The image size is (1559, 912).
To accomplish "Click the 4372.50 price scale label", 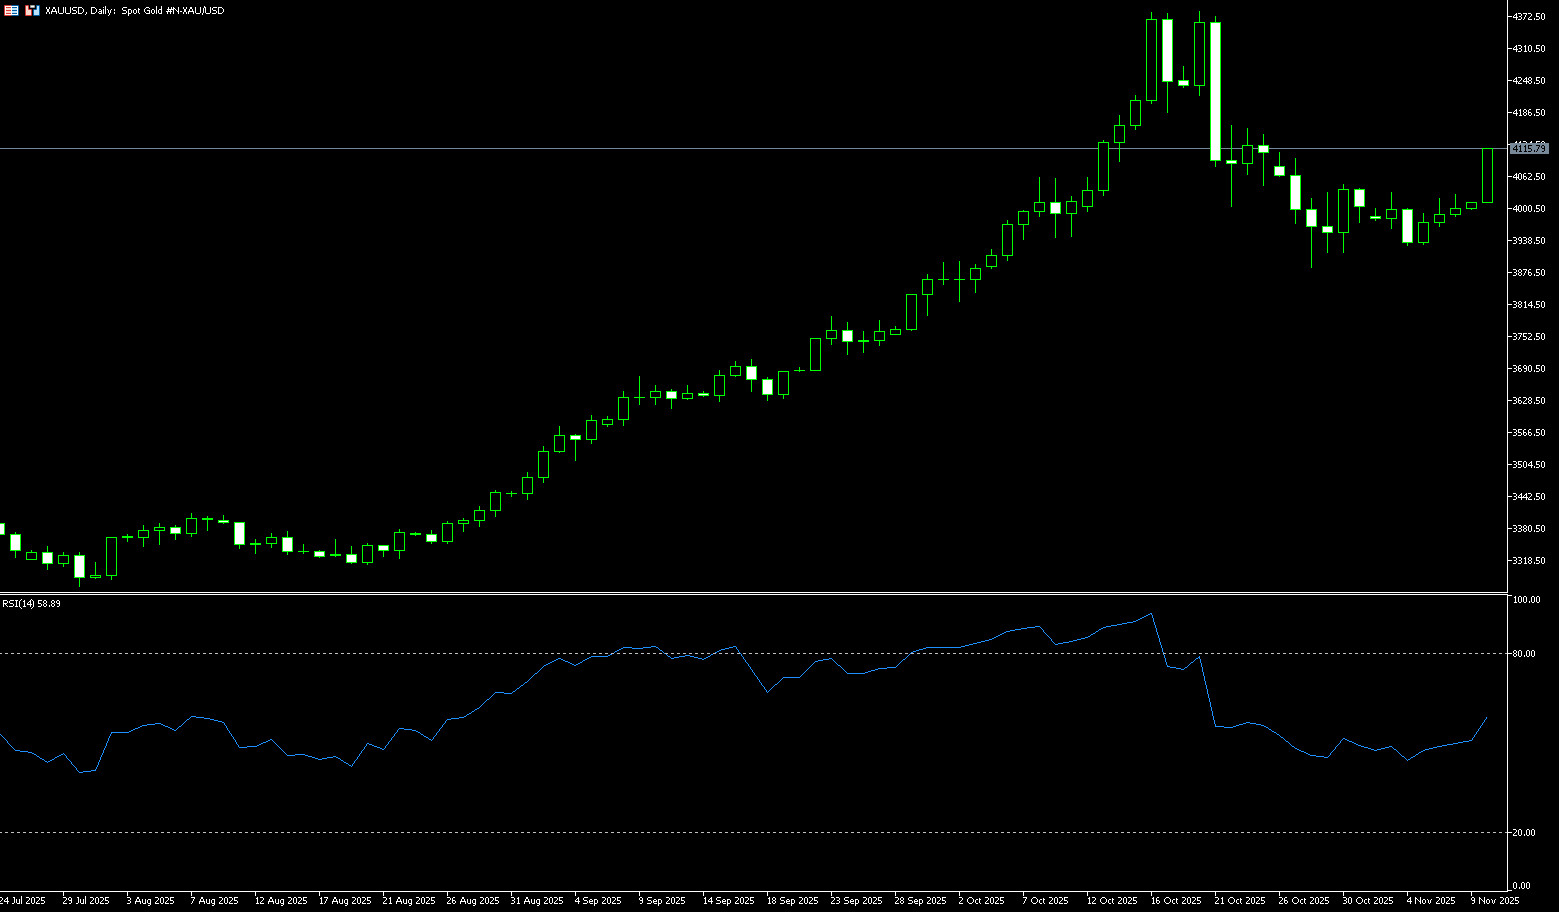I will [1530, 17].
